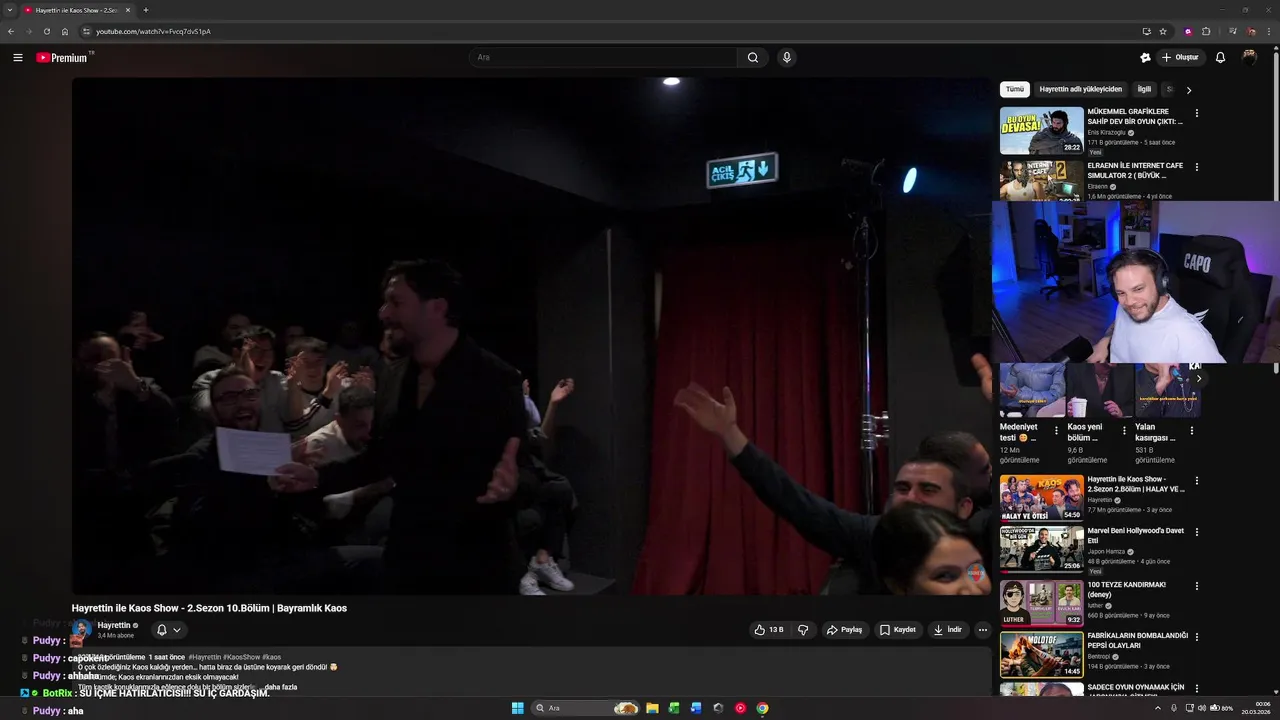The width and height of the screenshot is (1280, 720).
Task: Open the Chrome profile avatar
Action: tap(1251, 31)
